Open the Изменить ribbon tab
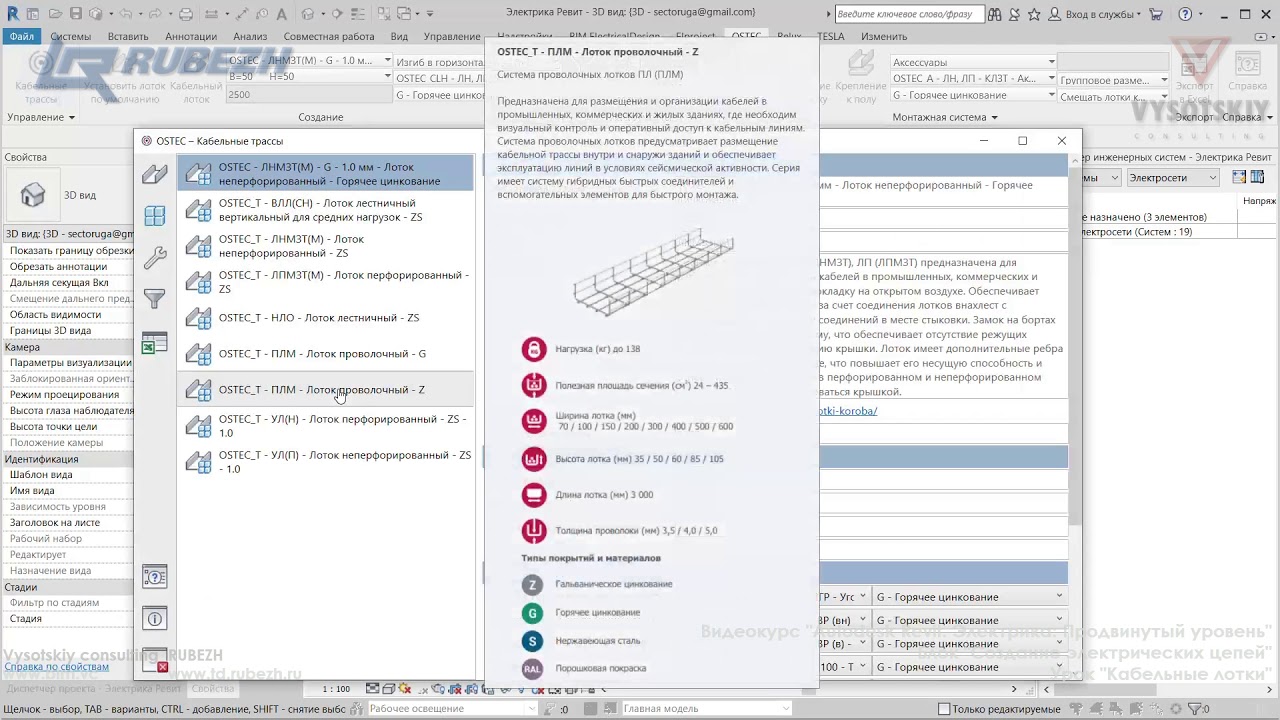Viewport: 1280px width, 720px height. point(884,36)
